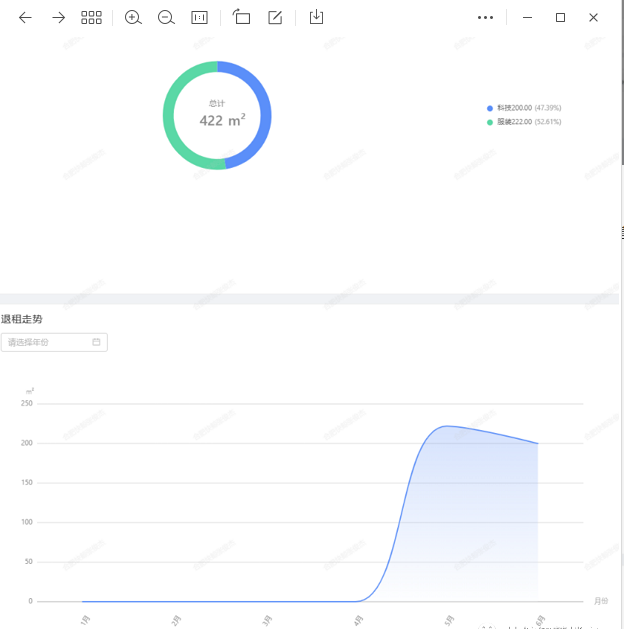Click the 422 m² total in donut center

coord(222,120)
